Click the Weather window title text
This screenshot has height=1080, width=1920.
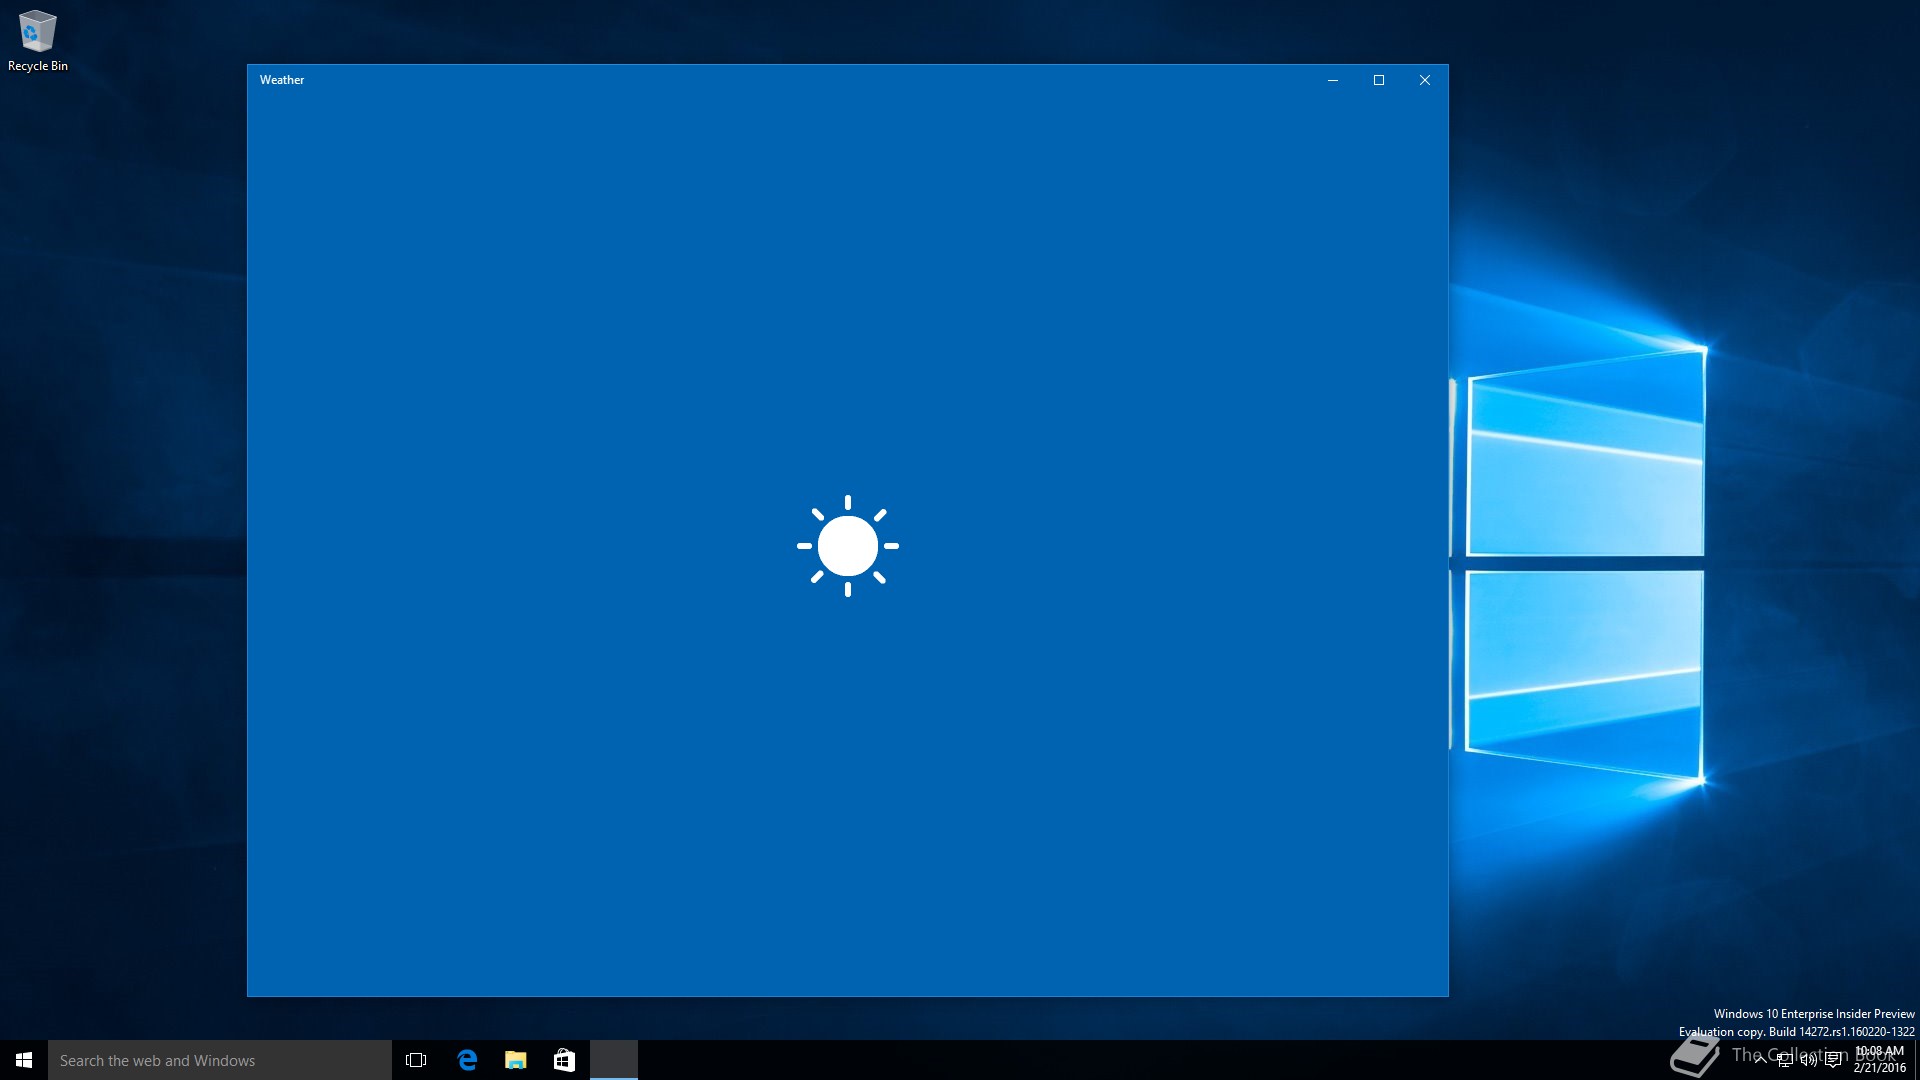pos(282,80)
